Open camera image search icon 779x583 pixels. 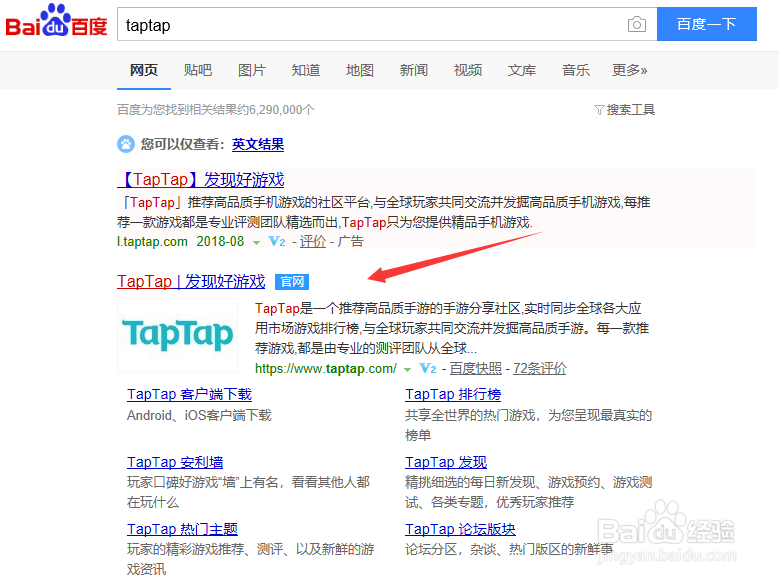pos(636,24)
